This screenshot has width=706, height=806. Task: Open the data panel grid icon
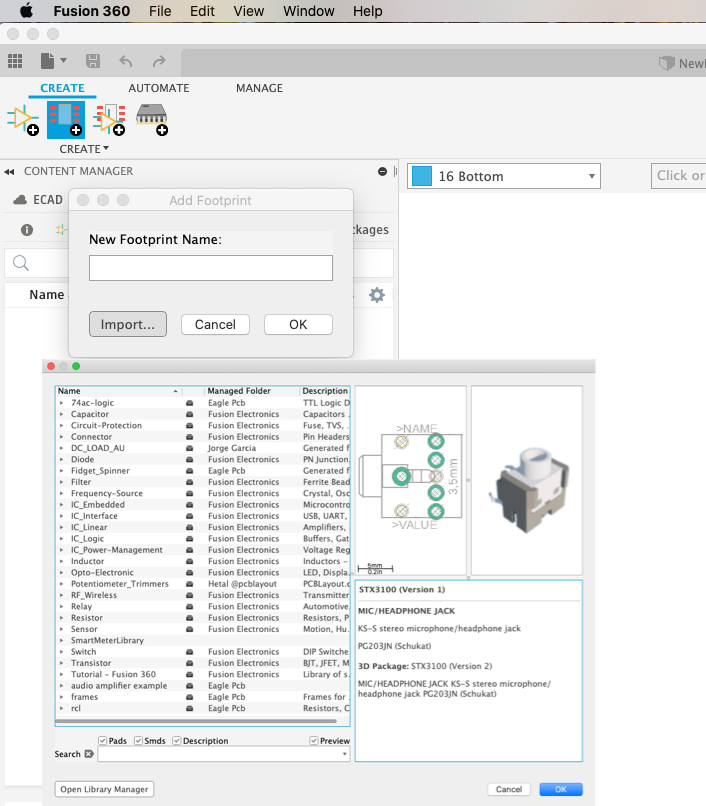point(15,61)
